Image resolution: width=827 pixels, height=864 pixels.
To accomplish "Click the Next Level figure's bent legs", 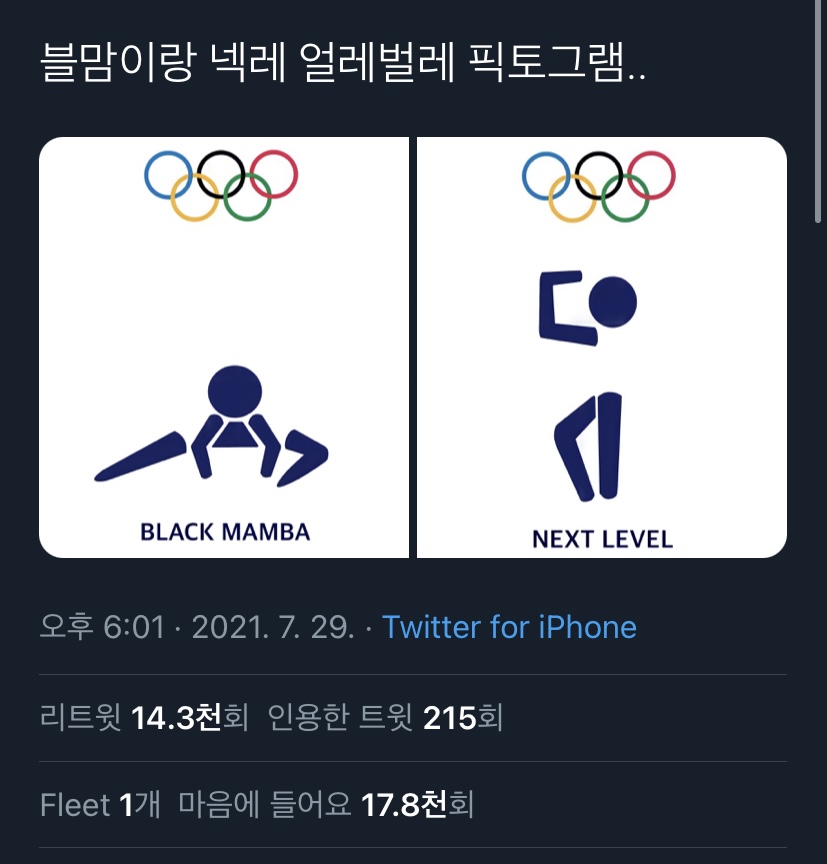I will point(586,446).
